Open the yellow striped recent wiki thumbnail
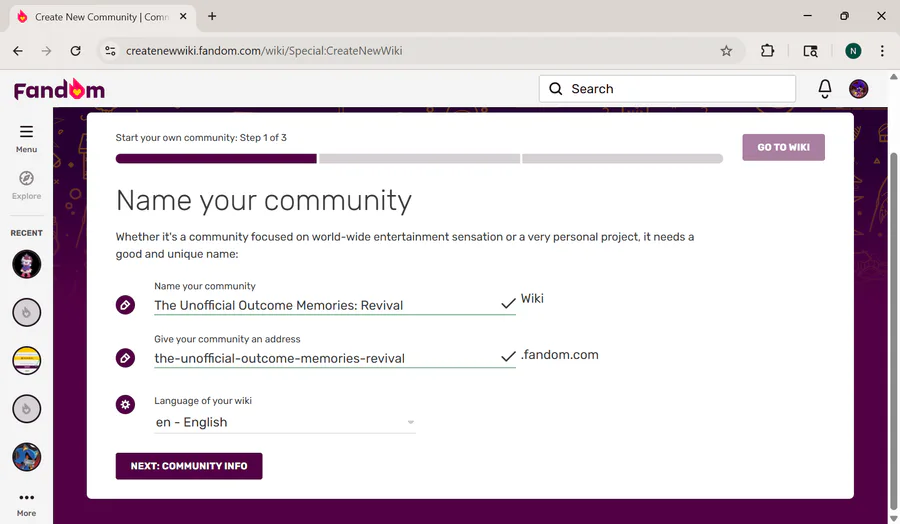 click(x=26, y=361)
